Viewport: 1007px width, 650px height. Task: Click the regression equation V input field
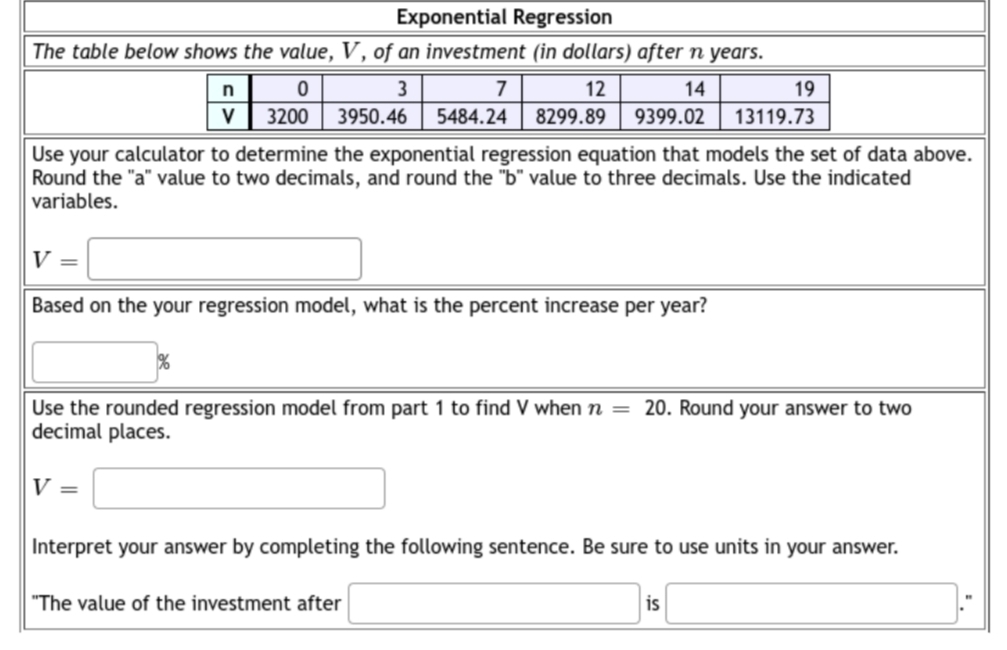224,258
